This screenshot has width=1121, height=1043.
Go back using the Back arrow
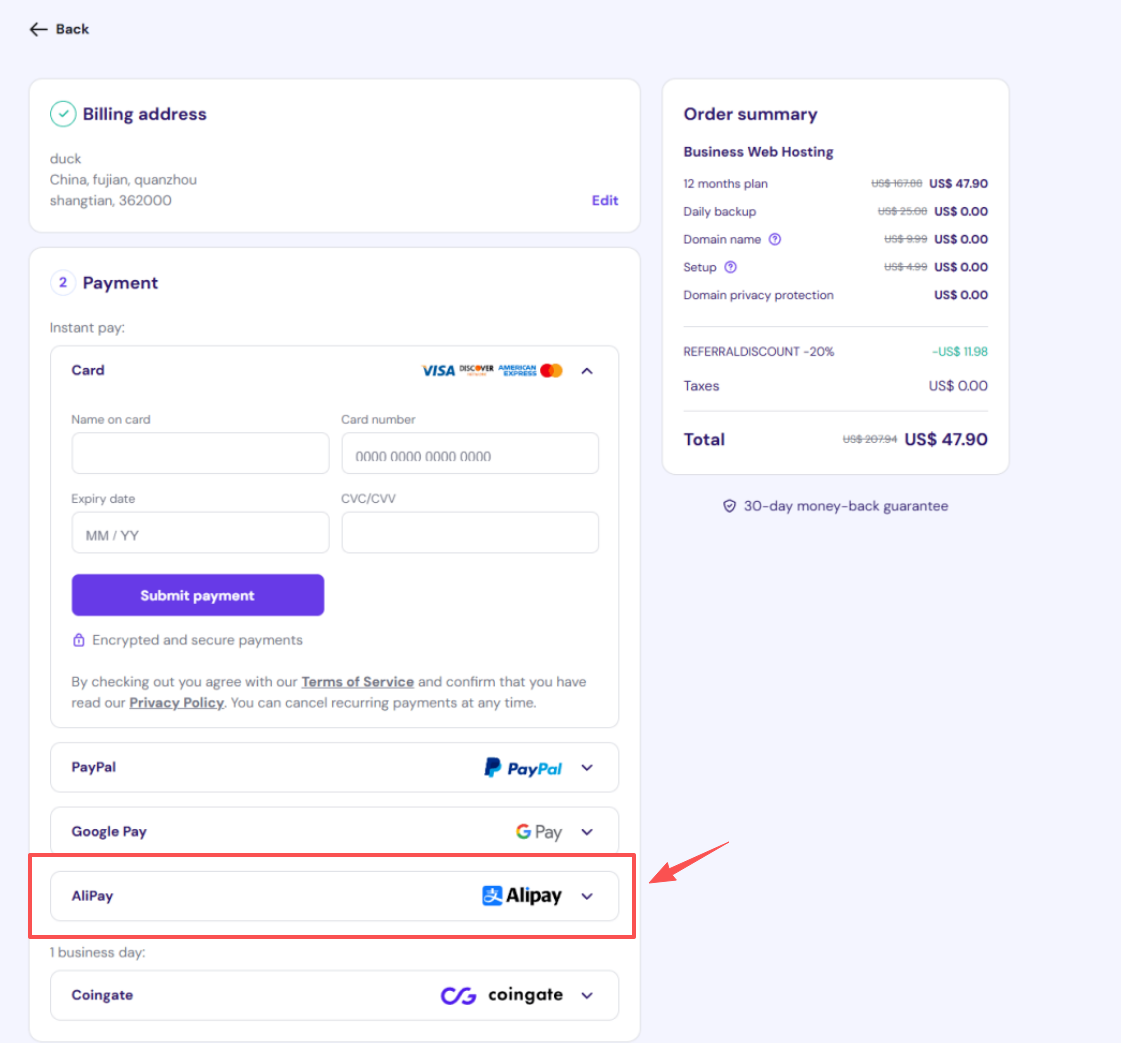point(38,29)
